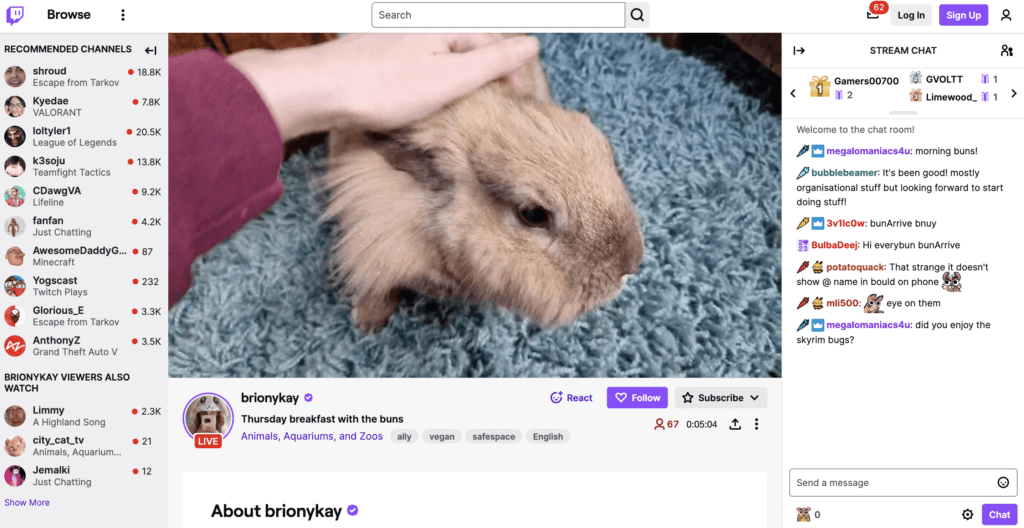Collapse the recommended channels sidebar
Viewport: 1024px width, 528px height.
pyautogui.click(x=151, y=50)
